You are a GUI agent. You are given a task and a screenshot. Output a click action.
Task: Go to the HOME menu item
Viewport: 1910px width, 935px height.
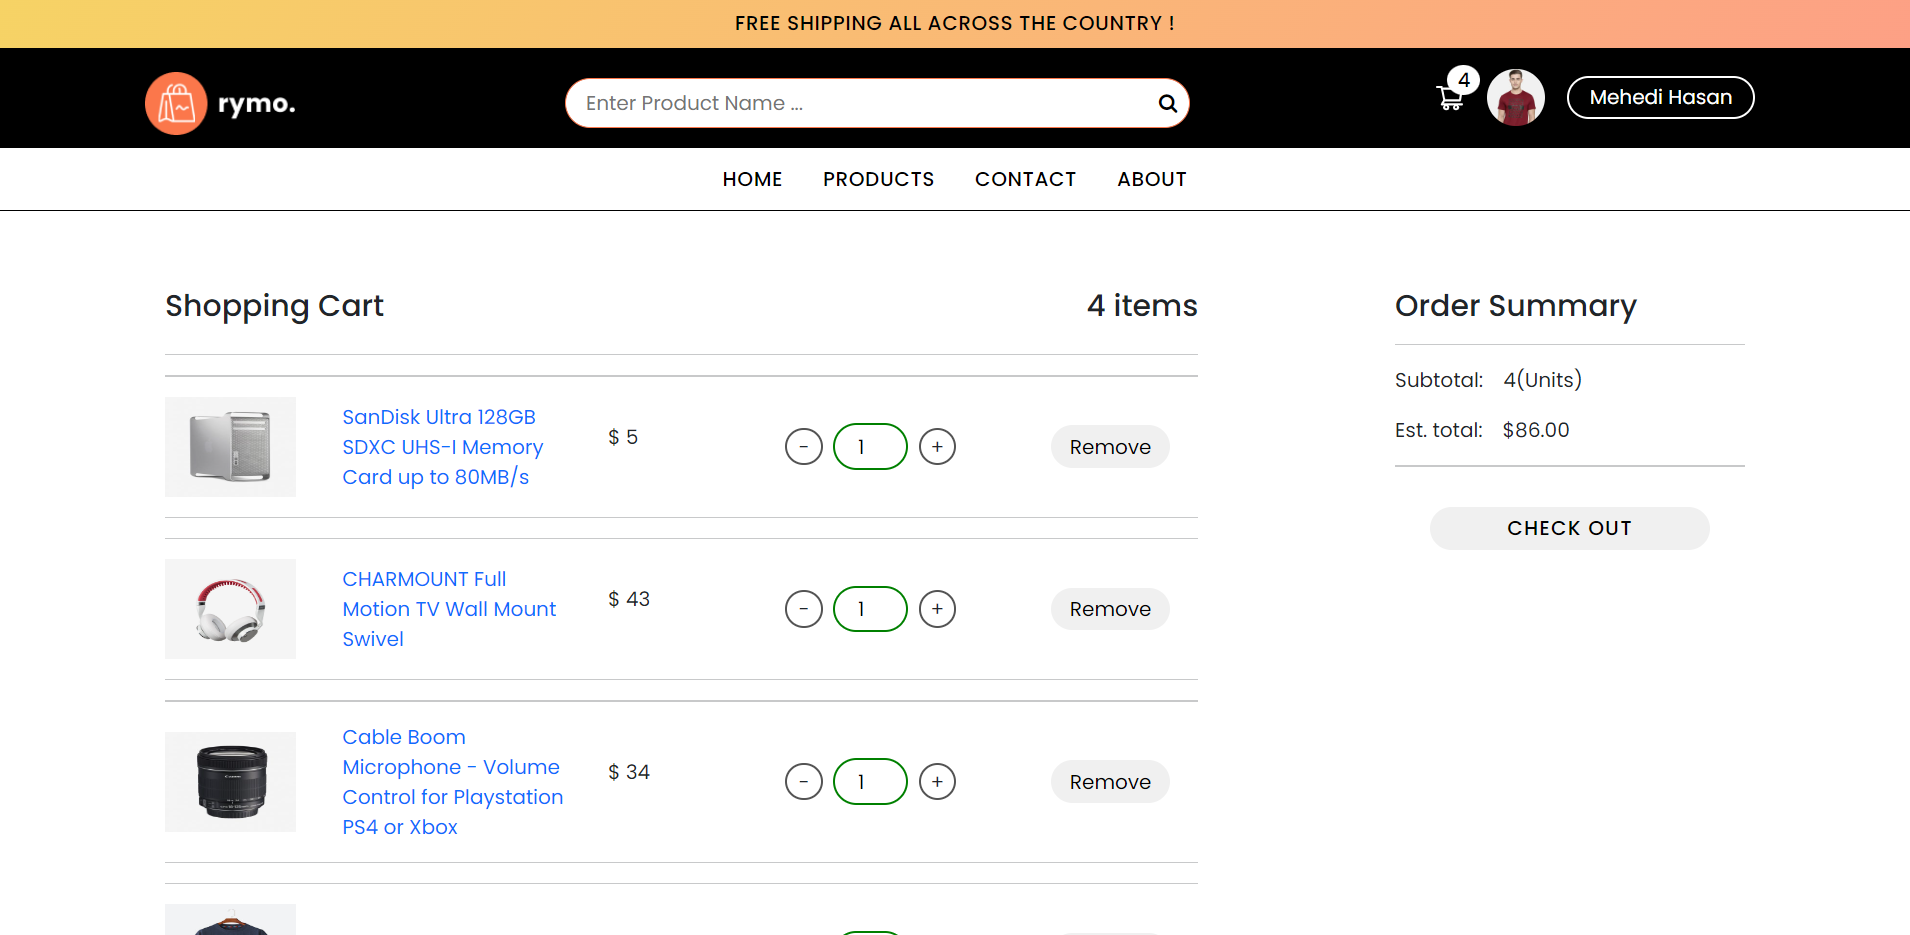(x=753, y=179)
